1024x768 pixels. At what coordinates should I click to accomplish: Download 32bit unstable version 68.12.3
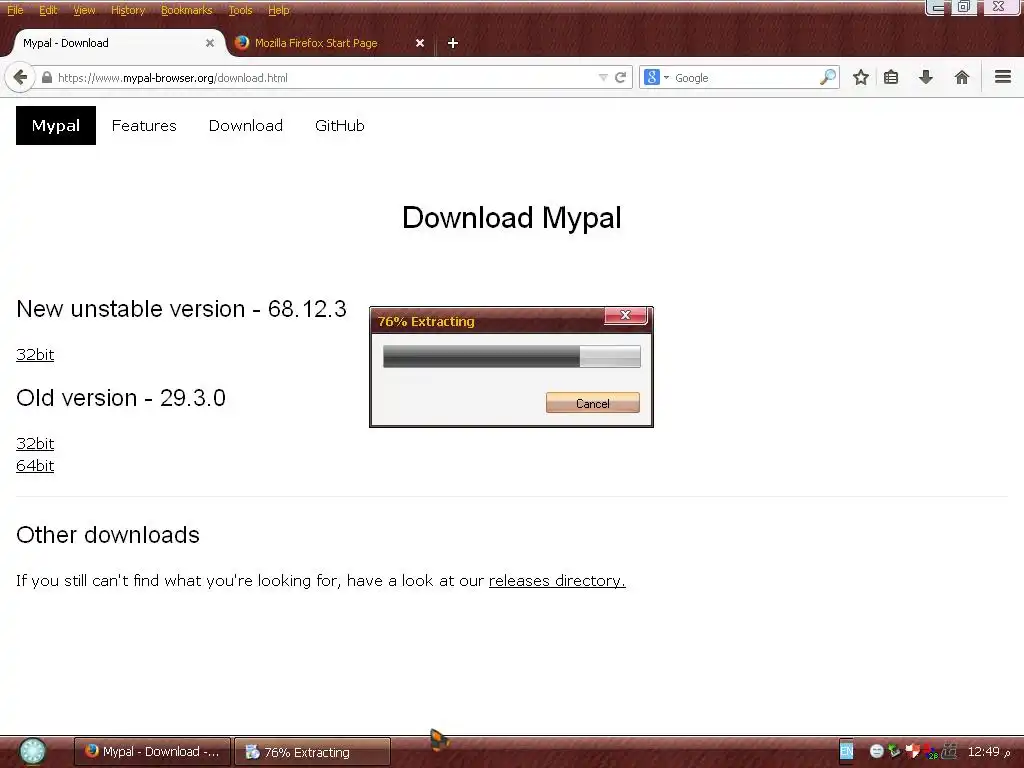pos(35,355)
